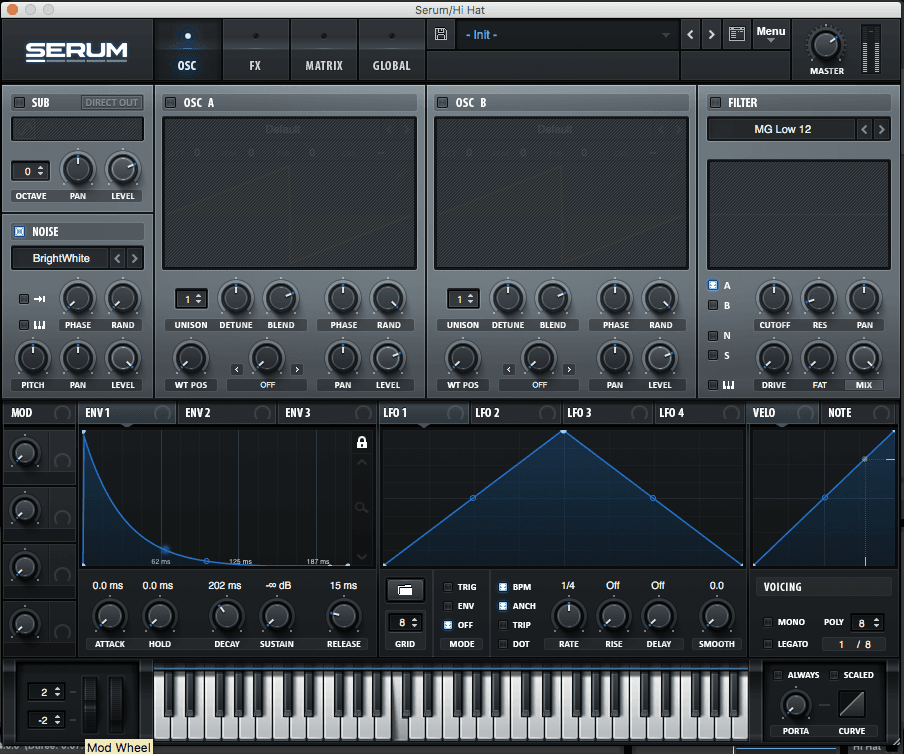Click the mod wheel slider
The width and height of the screenshot is (904, 754).
coord(116,704)
